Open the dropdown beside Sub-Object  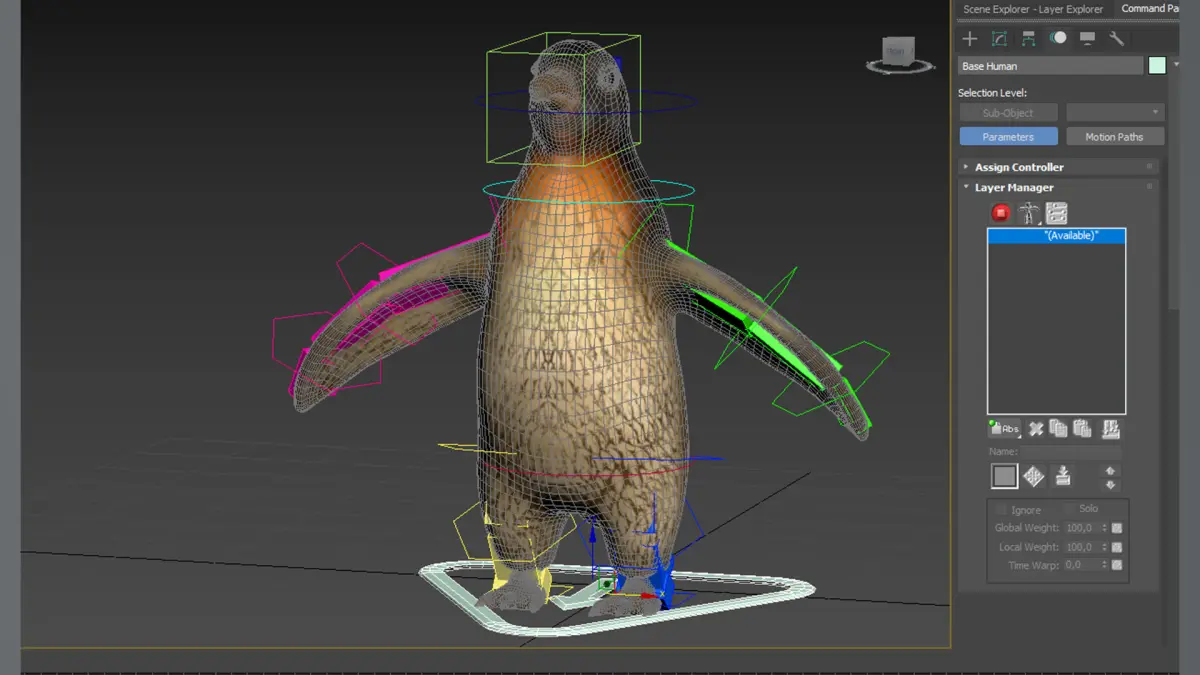tap(1115, 113)
